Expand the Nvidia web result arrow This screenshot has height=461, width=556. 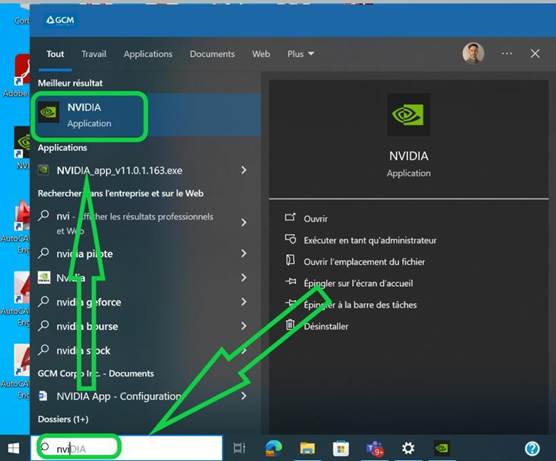[x=244, y=277]
